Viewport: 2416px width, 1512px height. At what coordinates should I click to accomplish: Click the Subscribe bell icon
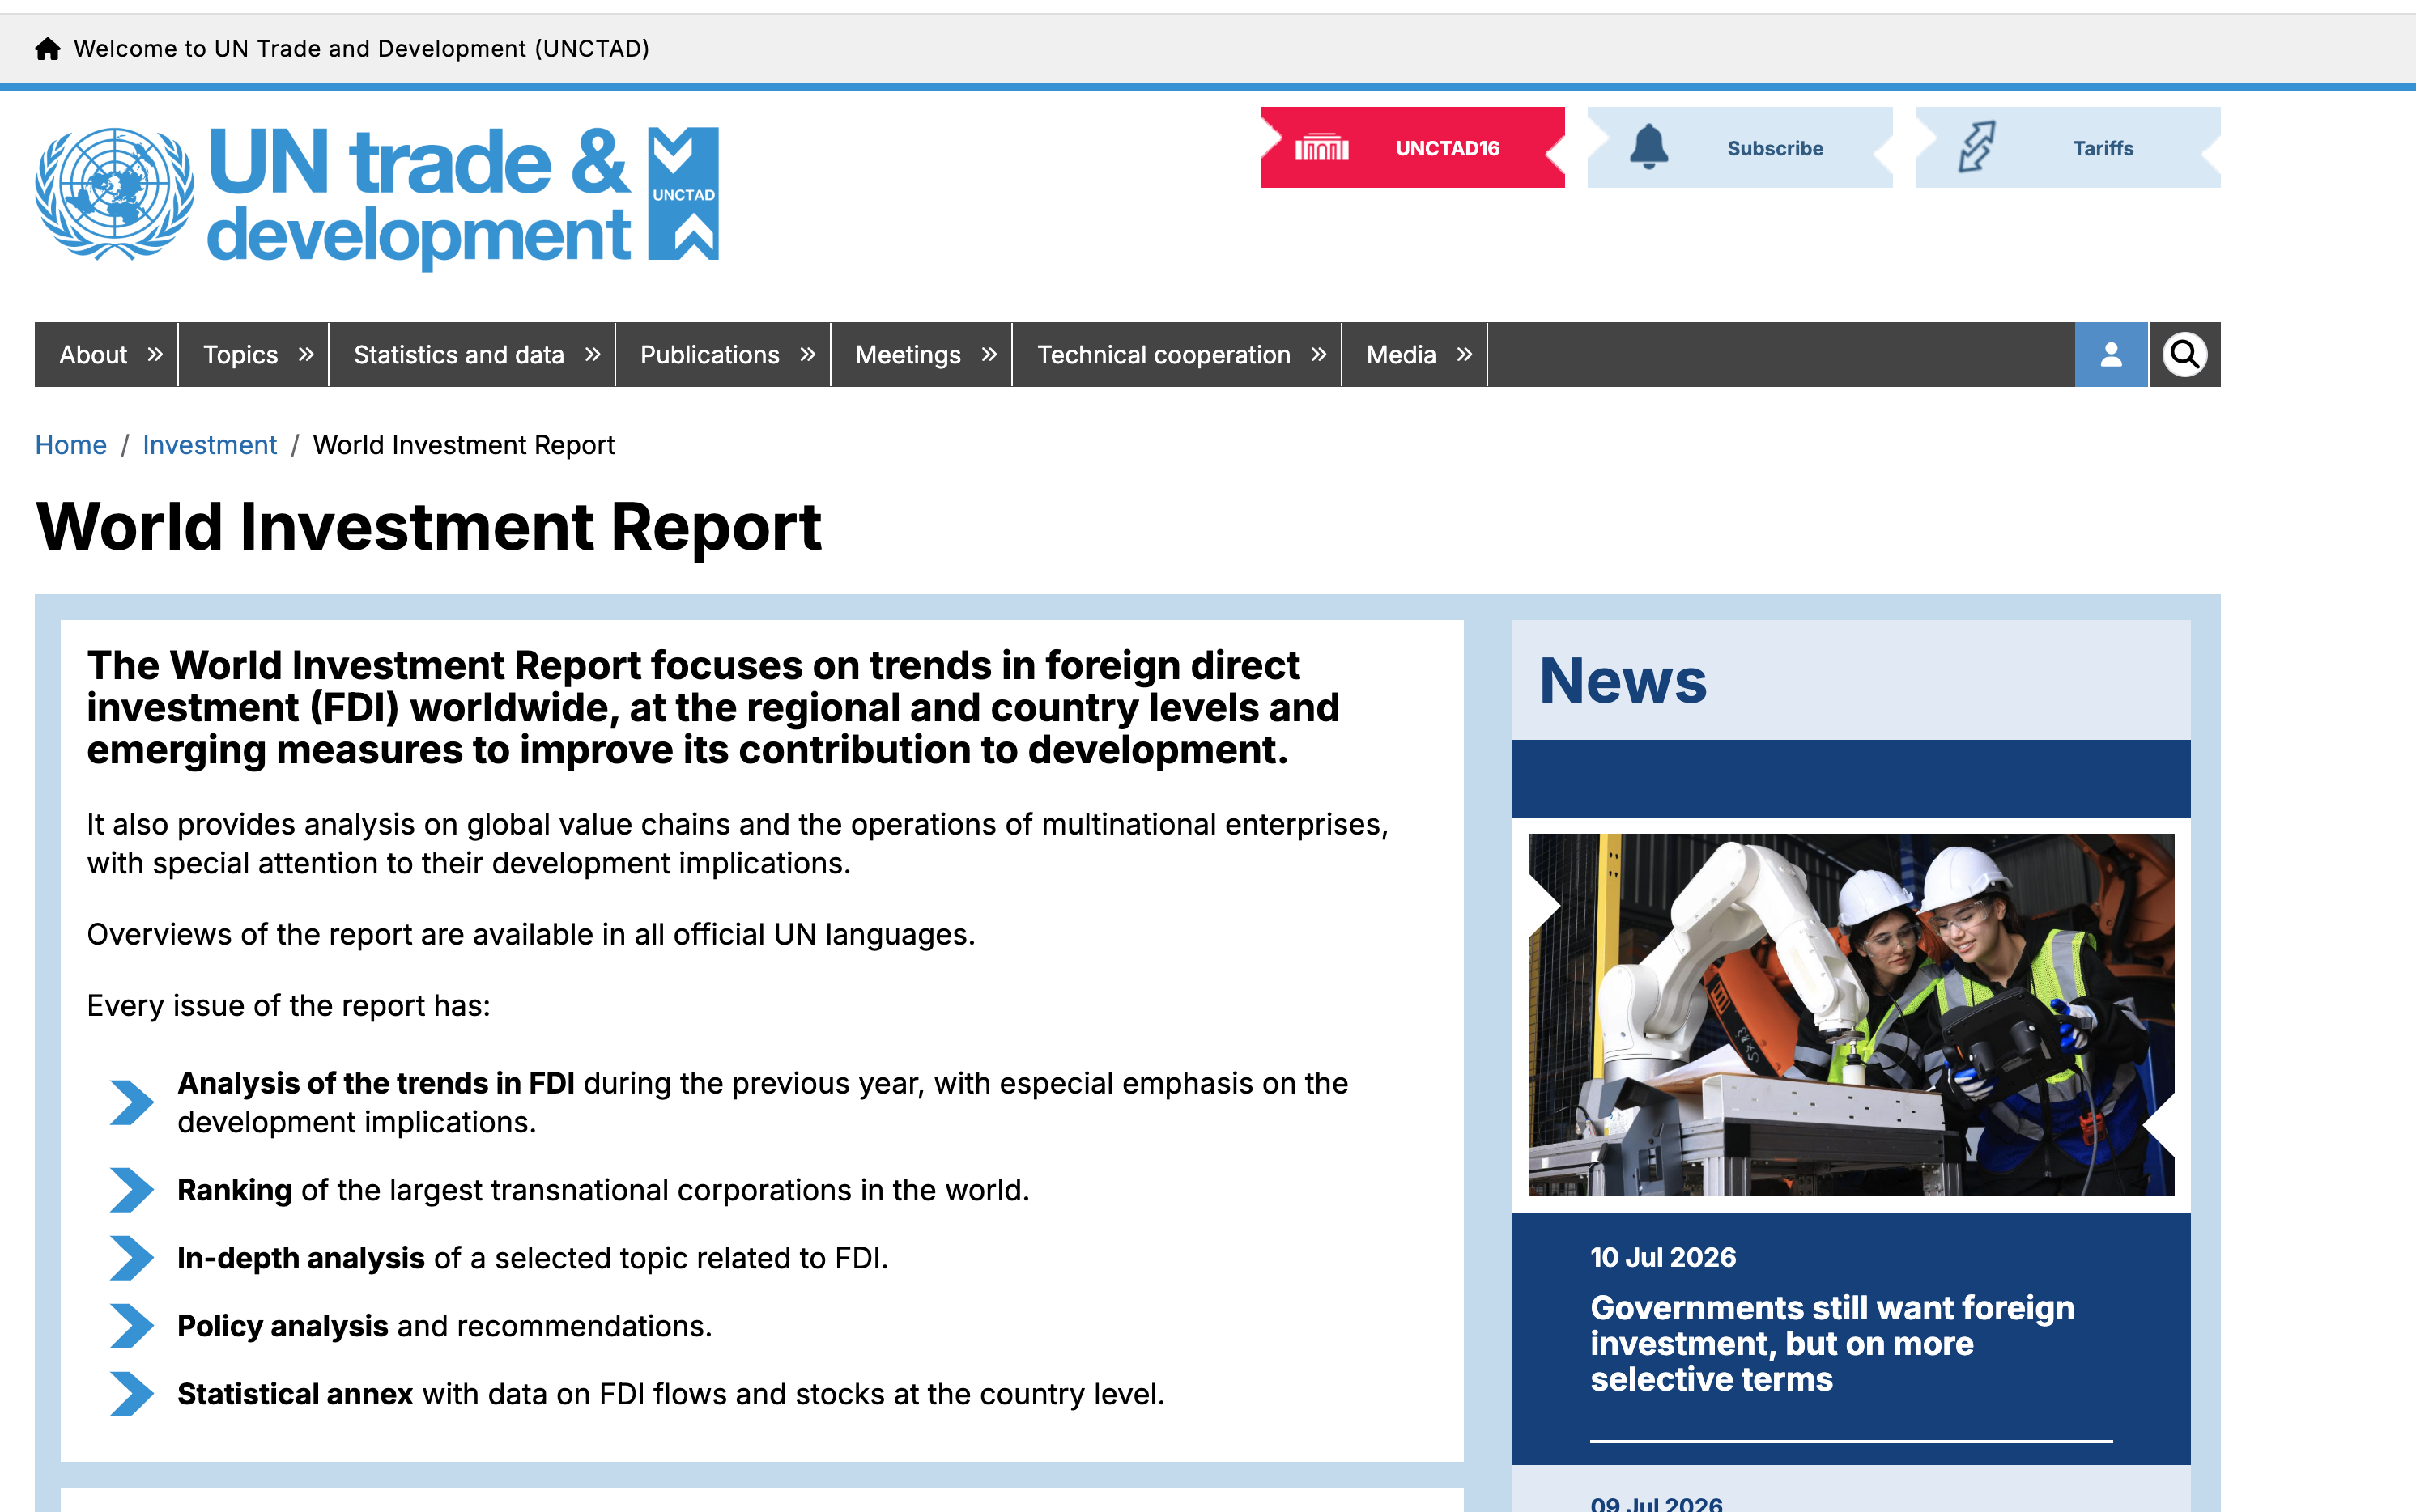[x=1649, y=147]
